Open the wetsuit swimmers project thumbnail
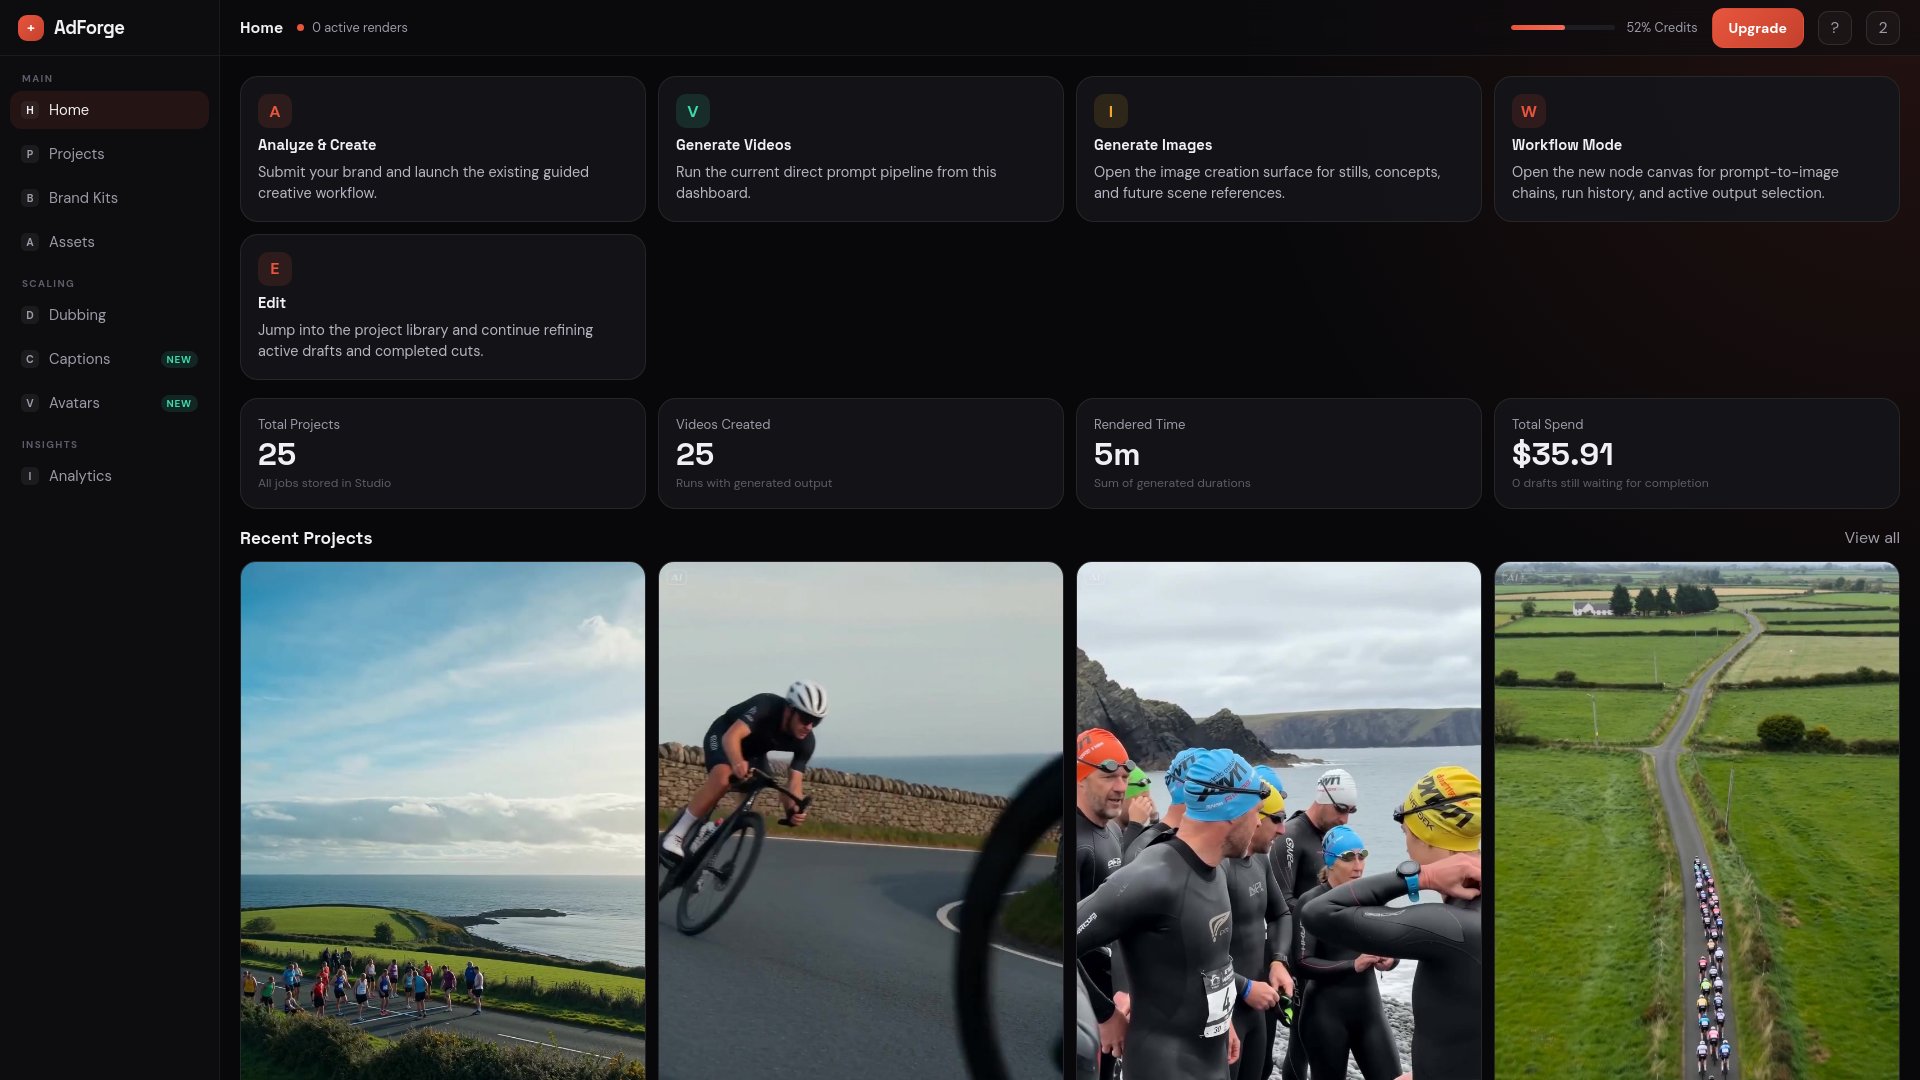Screen dimensions: 1920x1080 tap(1279, 820)
